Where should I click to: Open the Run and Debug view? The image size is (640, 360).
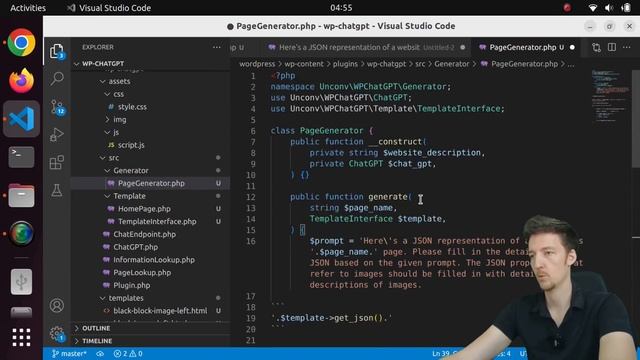(x=57, y=135)
